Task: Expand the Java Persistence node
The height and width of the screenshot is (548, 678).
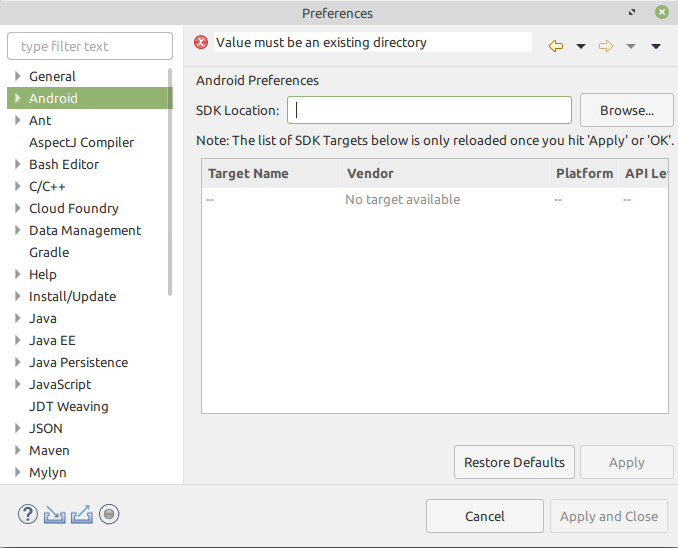Action: (x=17, y=362)
